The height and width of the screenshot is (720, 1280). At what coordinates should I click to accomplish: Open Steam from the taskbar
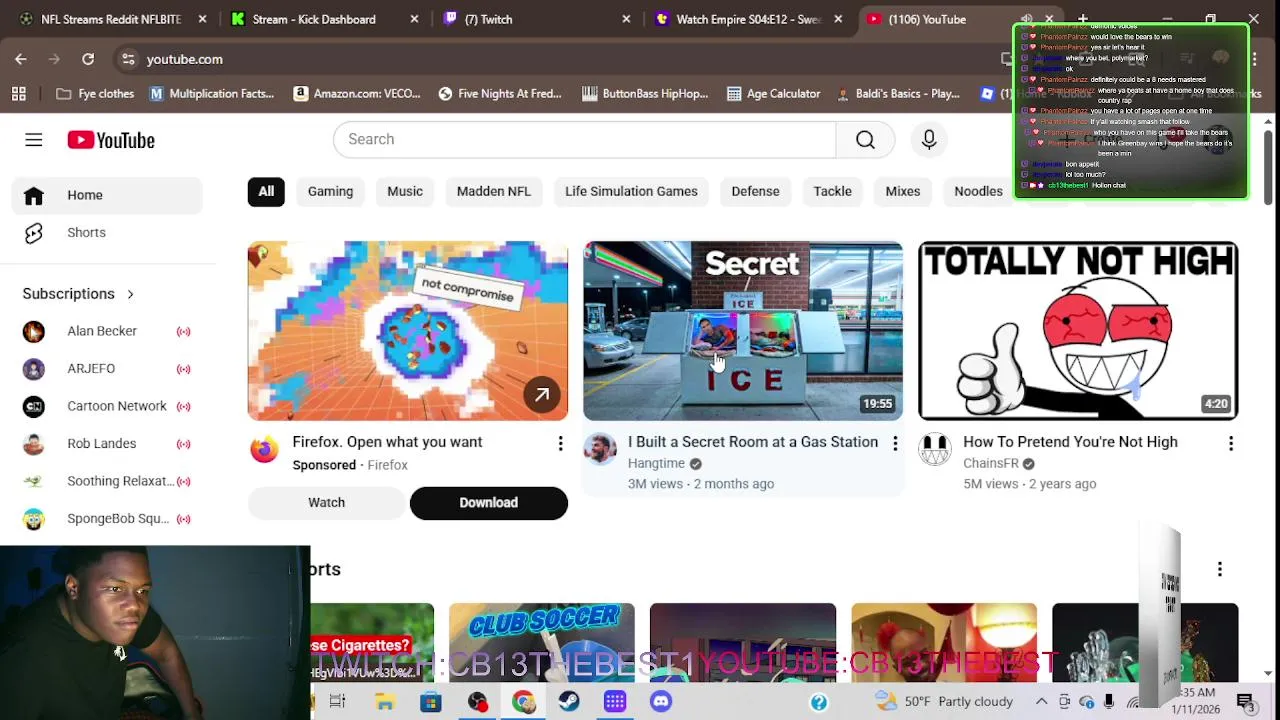(569, 702)
